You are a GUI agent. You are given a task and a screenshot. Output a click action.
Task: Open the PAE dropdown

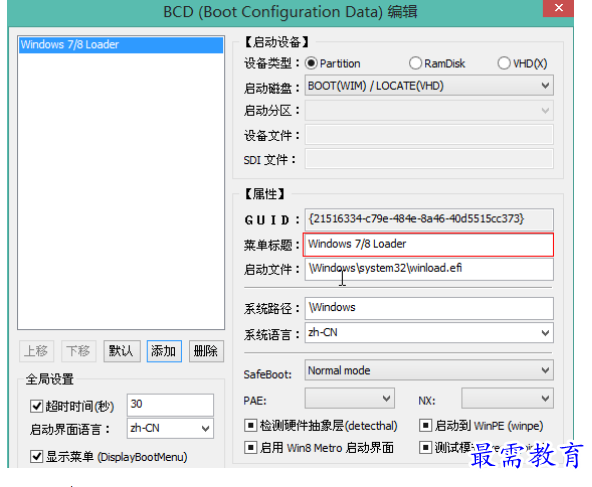click(350, 398)
